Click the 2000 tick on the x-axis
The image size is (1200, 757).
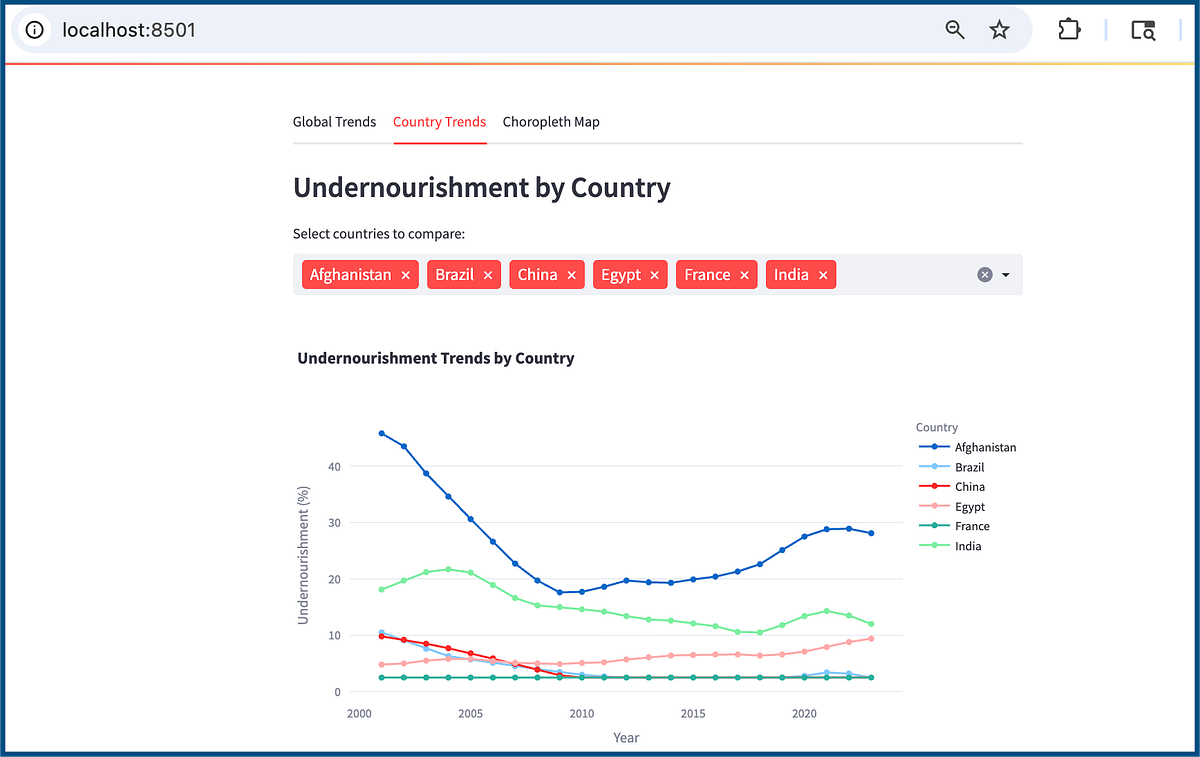click(x=357, y=714)
